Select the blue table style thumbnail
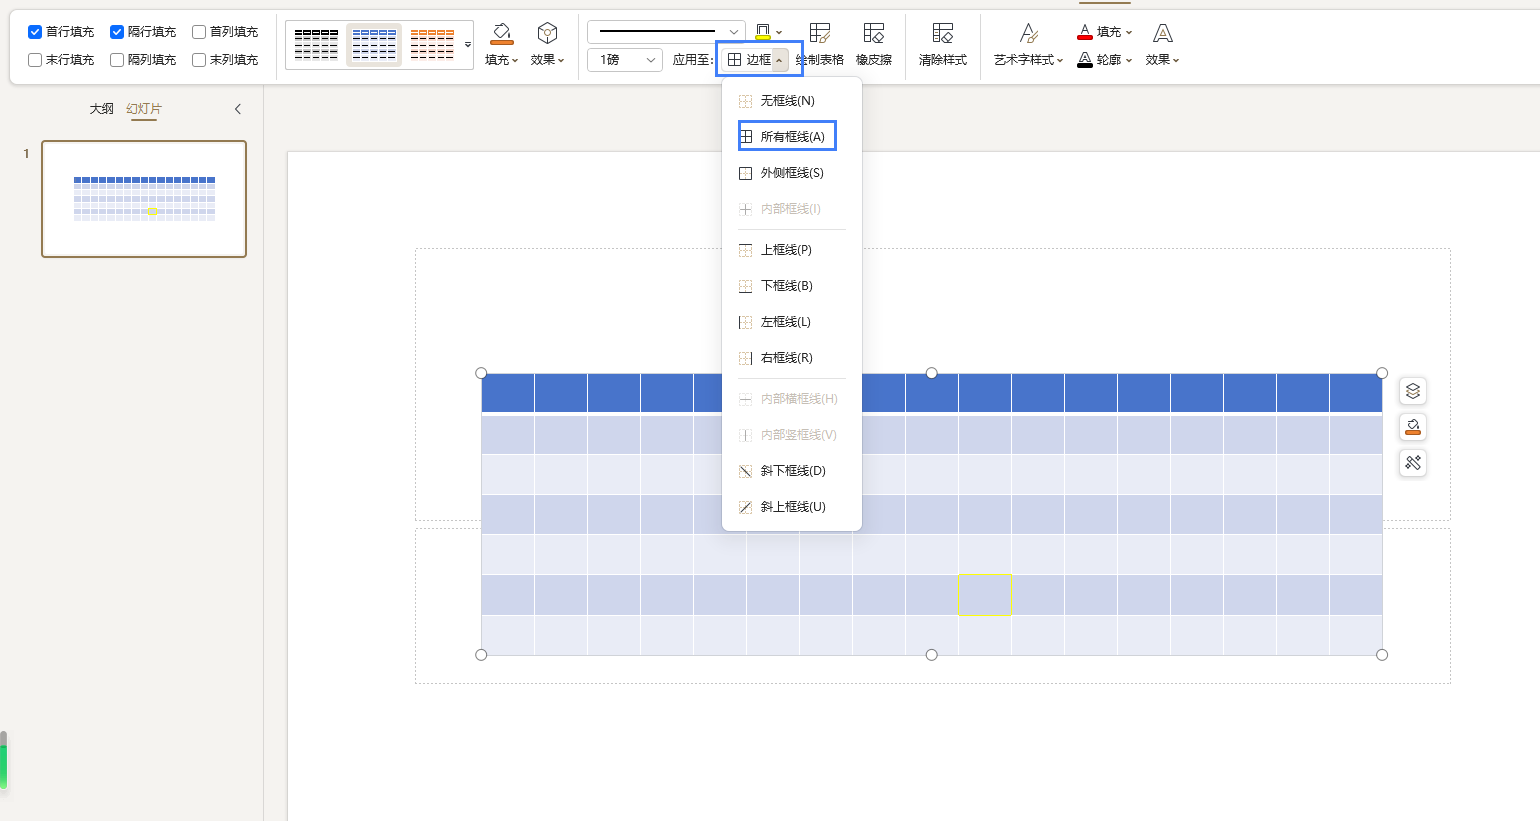The image size is (1540, 821). (374, 45)
